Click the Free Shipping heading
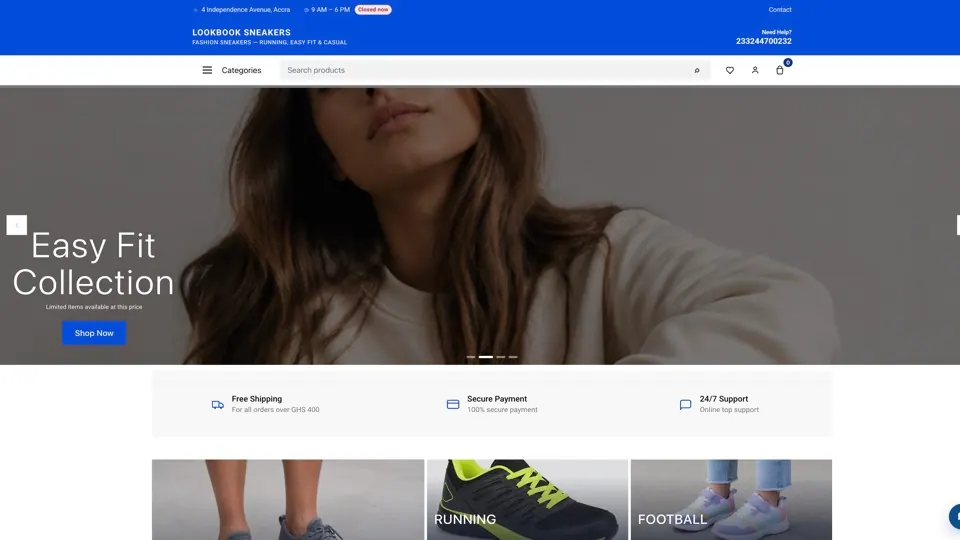Image resolution: width=960 pixels, height=540 pixels. 257,399
